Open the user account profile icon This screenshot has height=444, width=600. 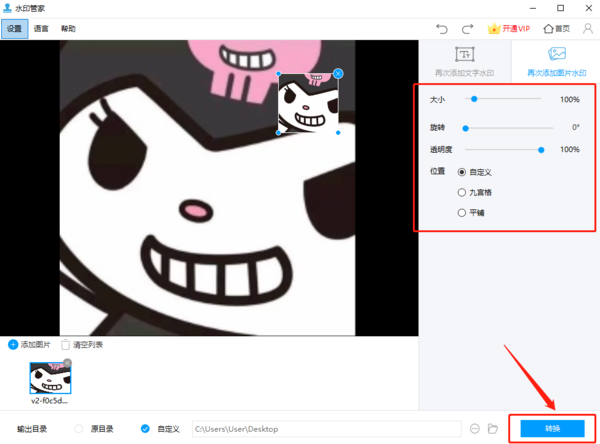click(588, 29)
